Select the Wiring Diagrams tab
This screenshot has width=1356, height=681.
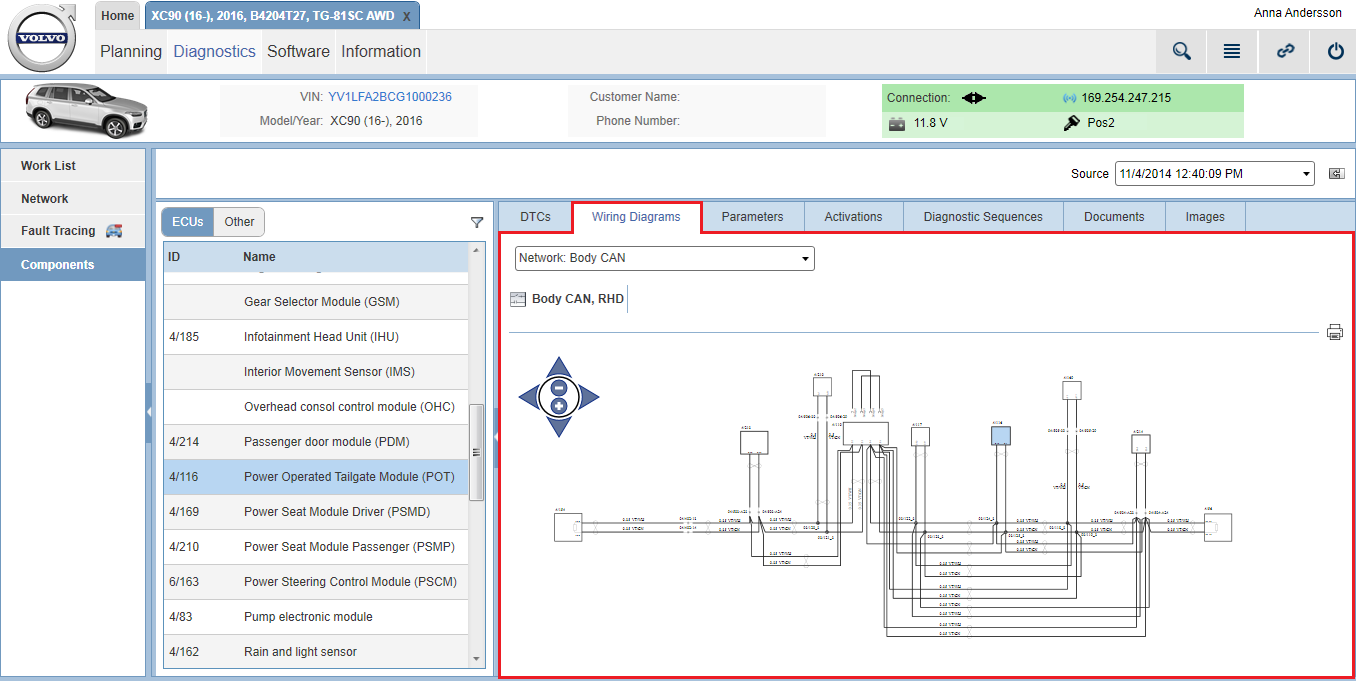636,217
